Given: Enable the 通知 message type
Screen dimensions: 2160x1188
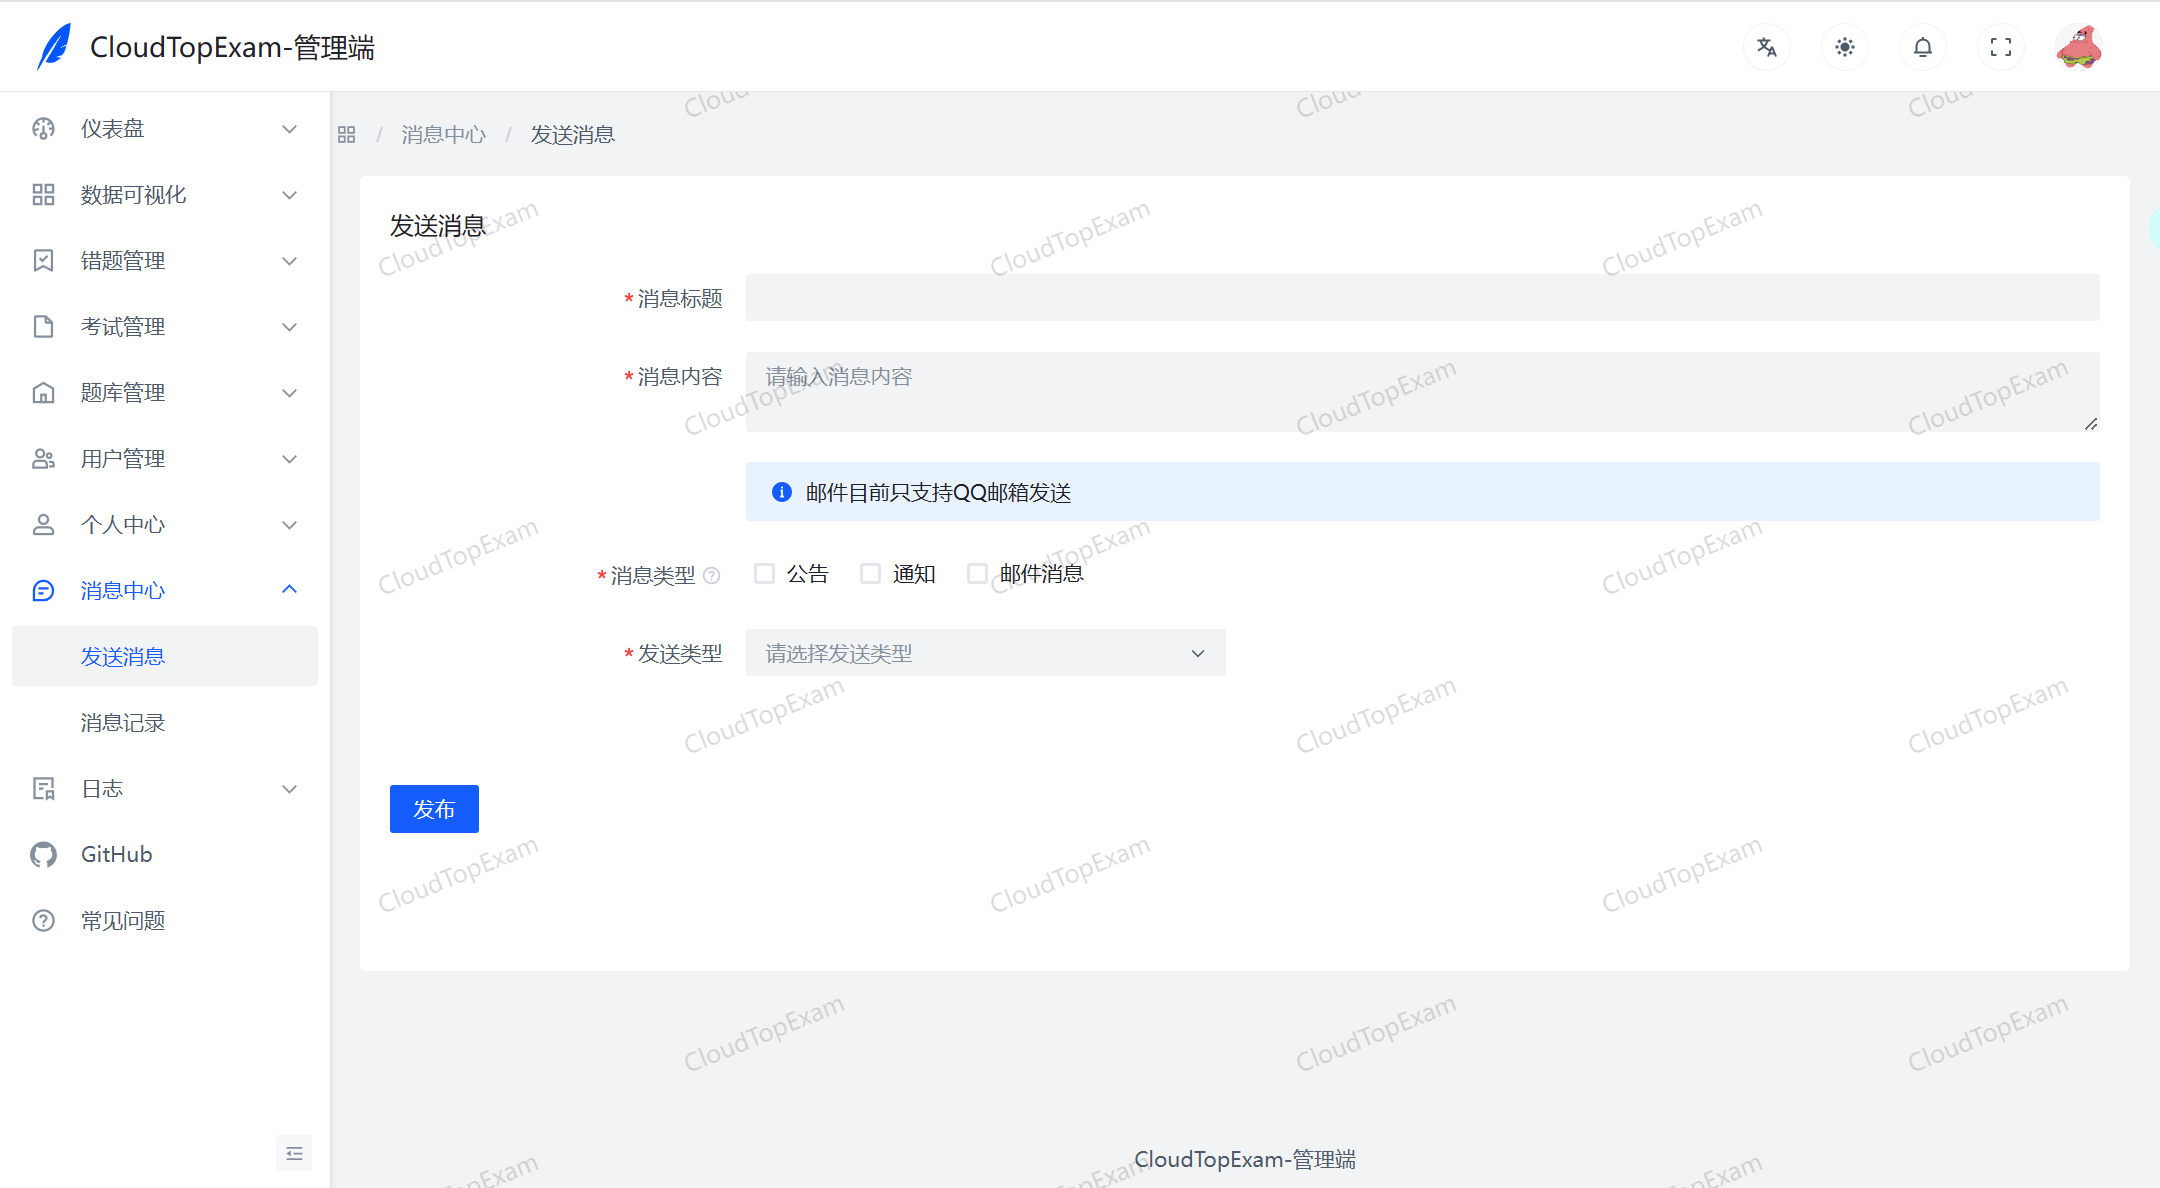Looking at the screenshot, I should coord(871,573).
